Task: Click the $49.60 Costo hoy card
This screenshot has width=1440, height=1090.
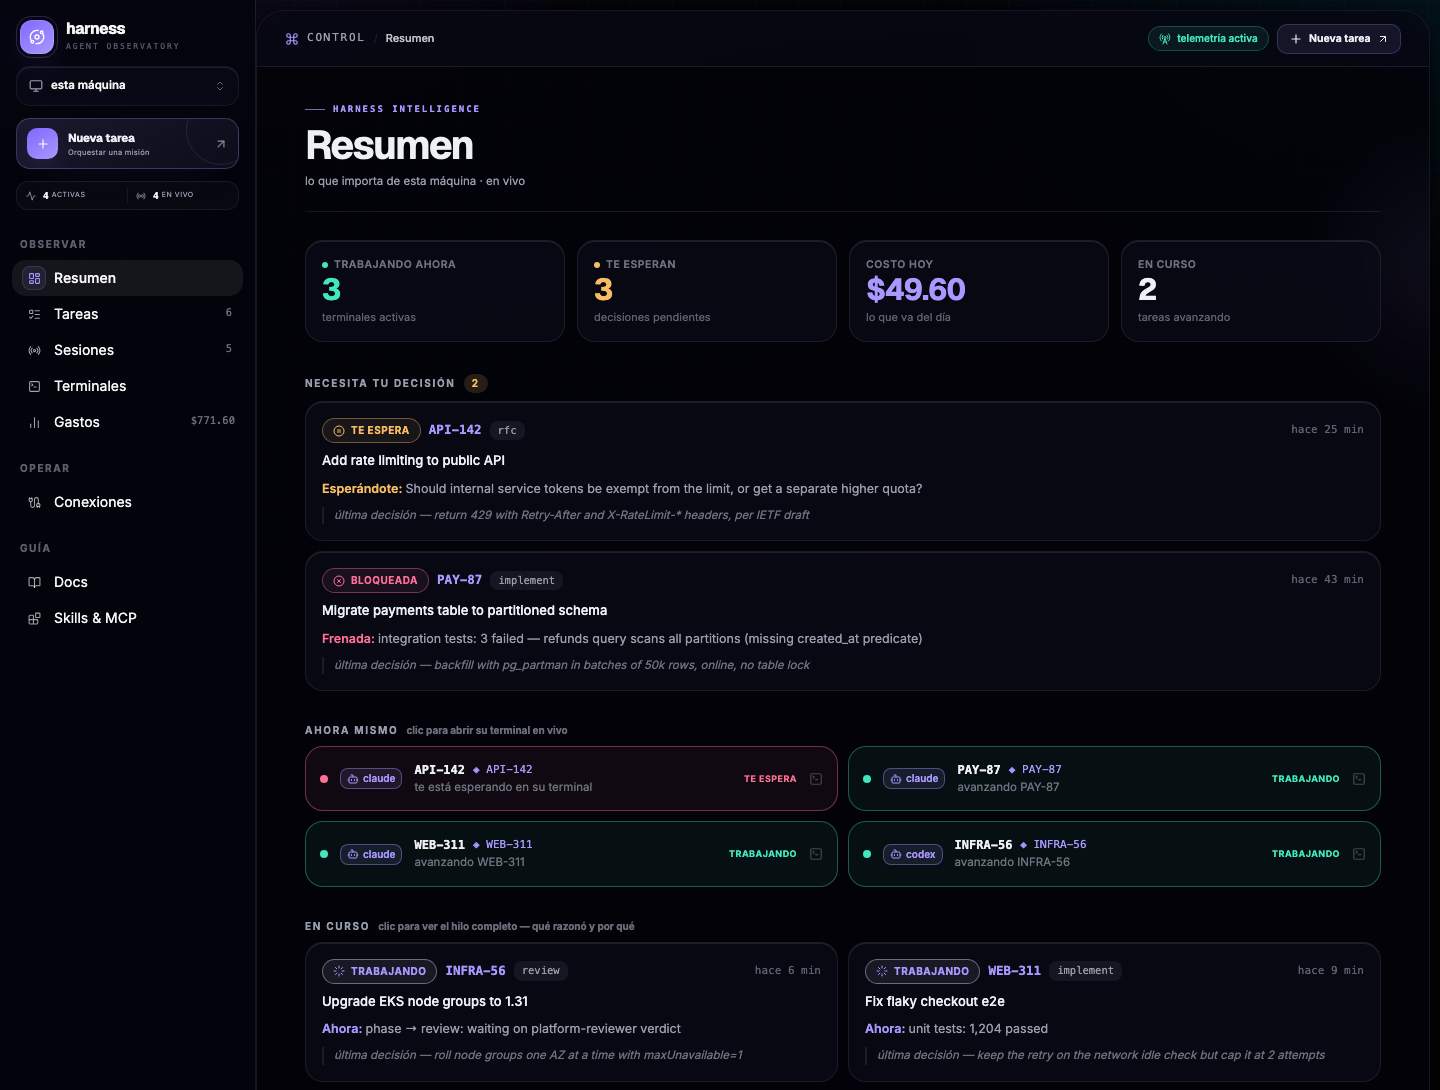Action: (x=979, y=291)
